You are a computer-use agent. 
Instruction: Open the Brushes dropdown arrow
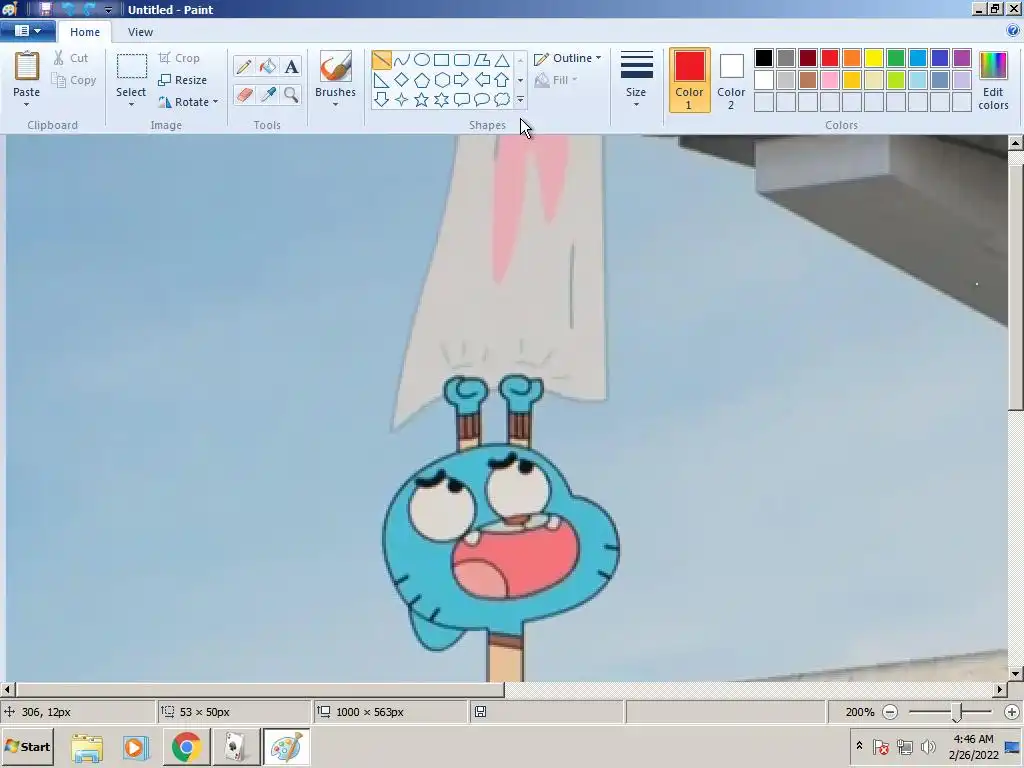tap(336, 104)
